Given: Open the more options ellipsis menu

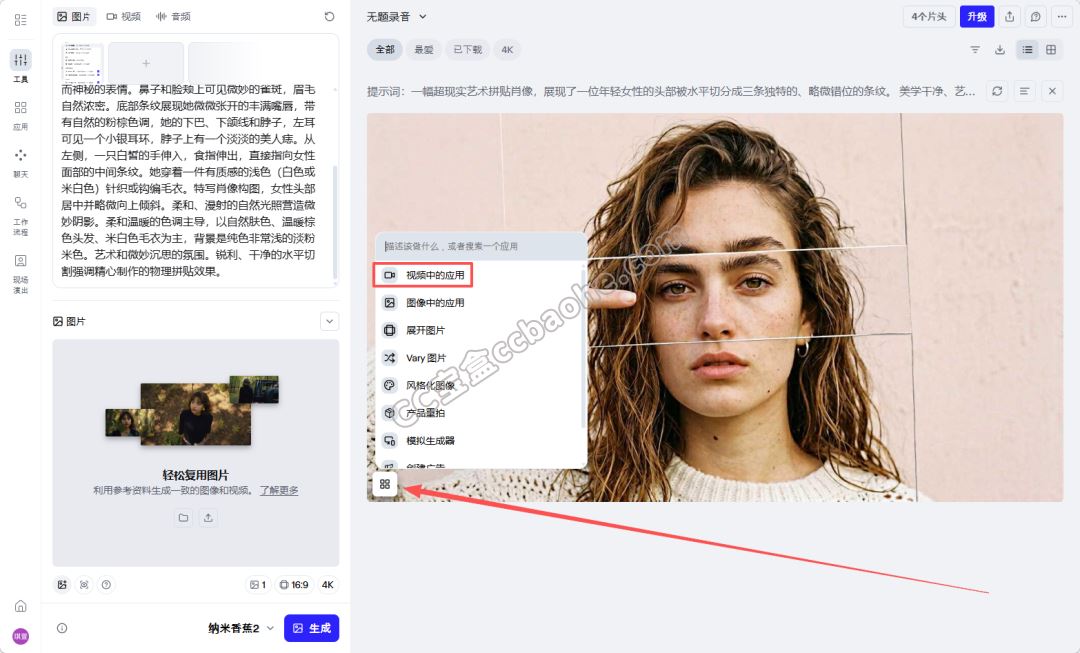Looking at the screenshot, I should pos(1061,17).
